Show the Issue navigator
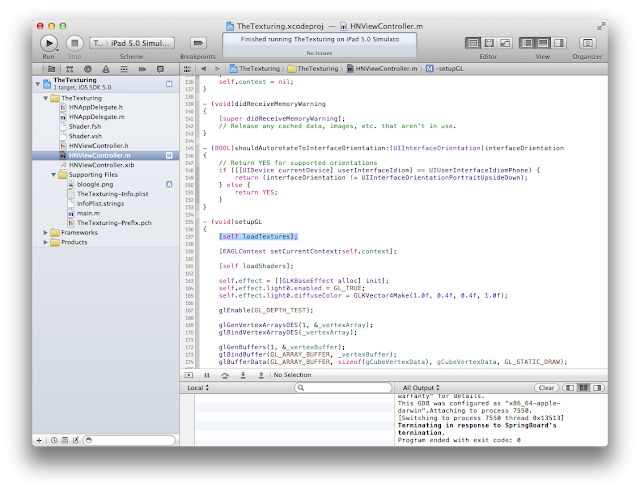The width and height of the screenshot is (640, 491). (106, 69)
